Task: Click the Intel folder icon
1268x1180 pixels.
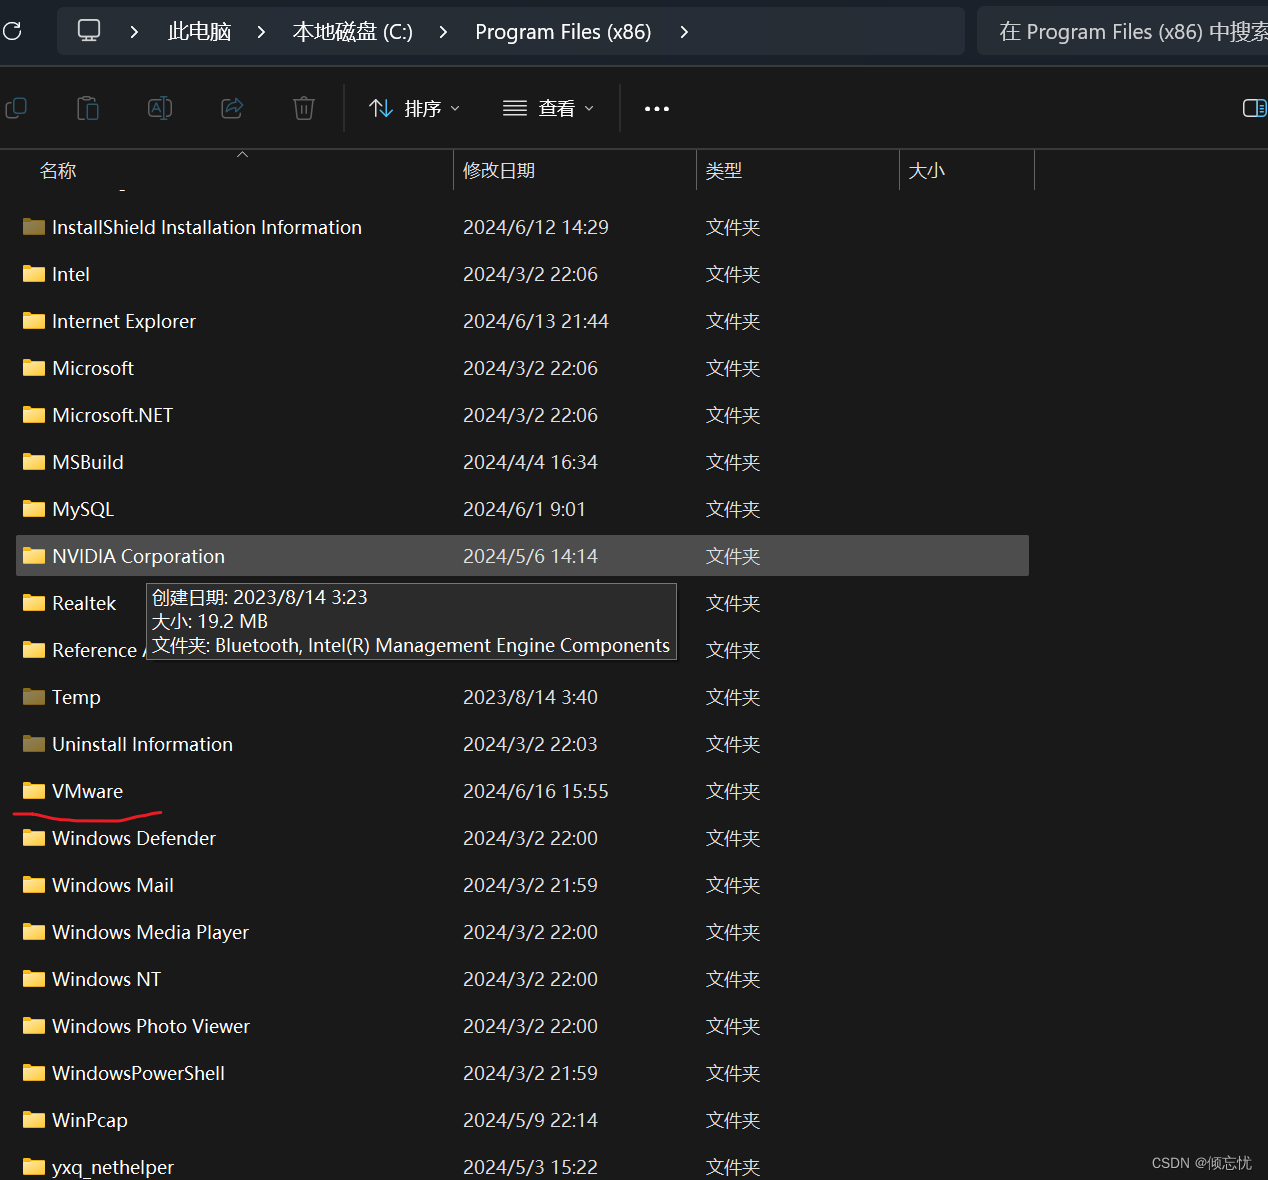Action: (x=34, y=274)
